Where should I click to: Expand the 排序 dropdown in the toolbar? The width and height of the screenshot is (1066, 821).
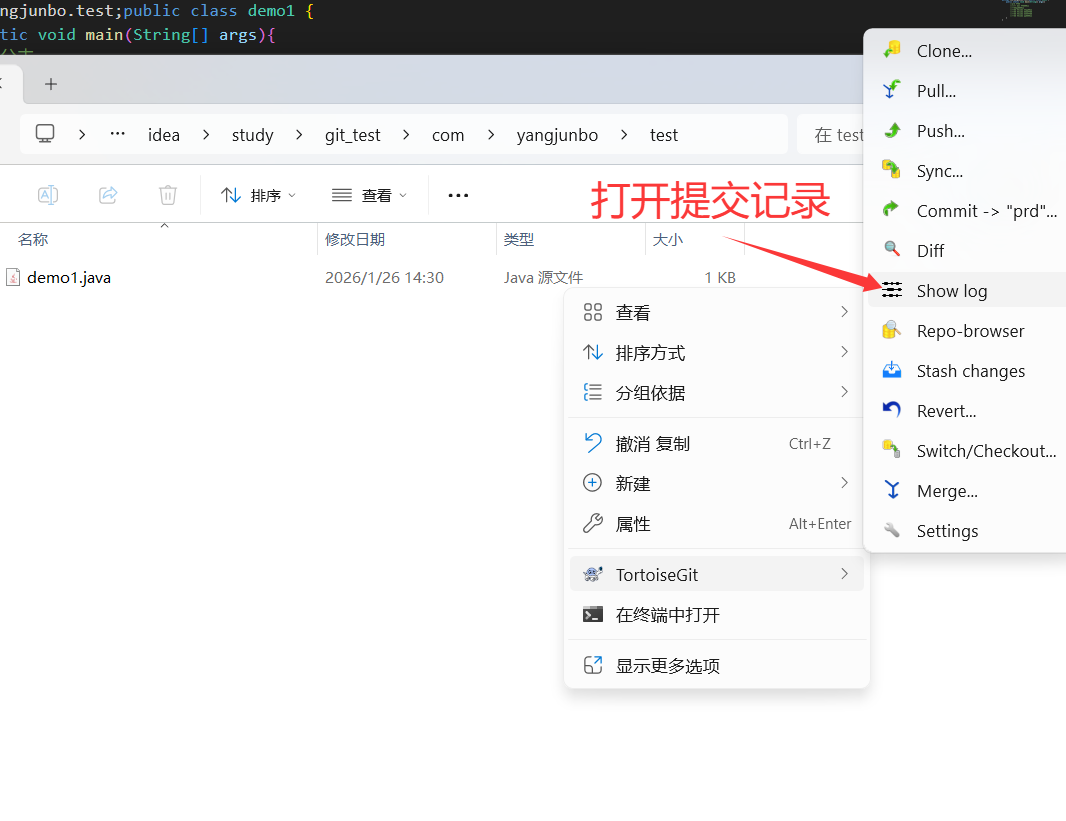258,195
